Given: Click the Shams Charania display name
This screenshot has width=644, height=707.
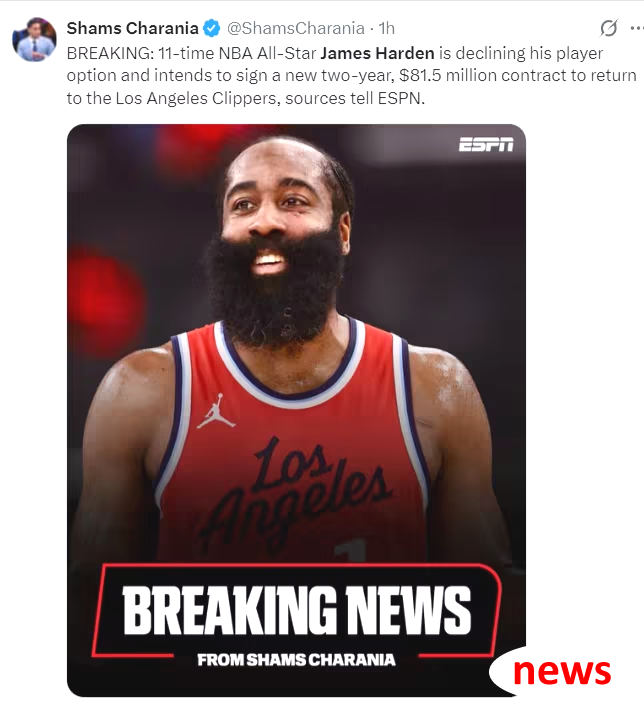Looking at the screenshot, I should coord(132,28).
